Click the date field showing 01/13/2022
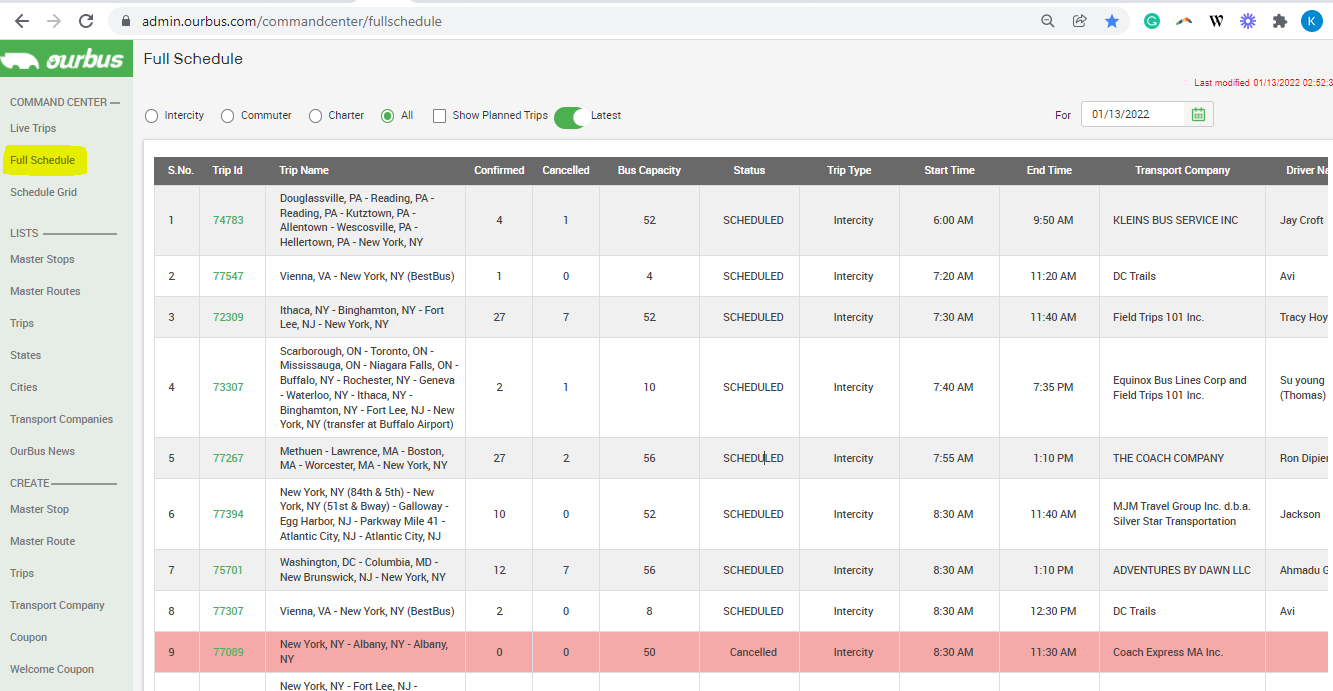The image size is (1333, 691). click(1134, 114)
